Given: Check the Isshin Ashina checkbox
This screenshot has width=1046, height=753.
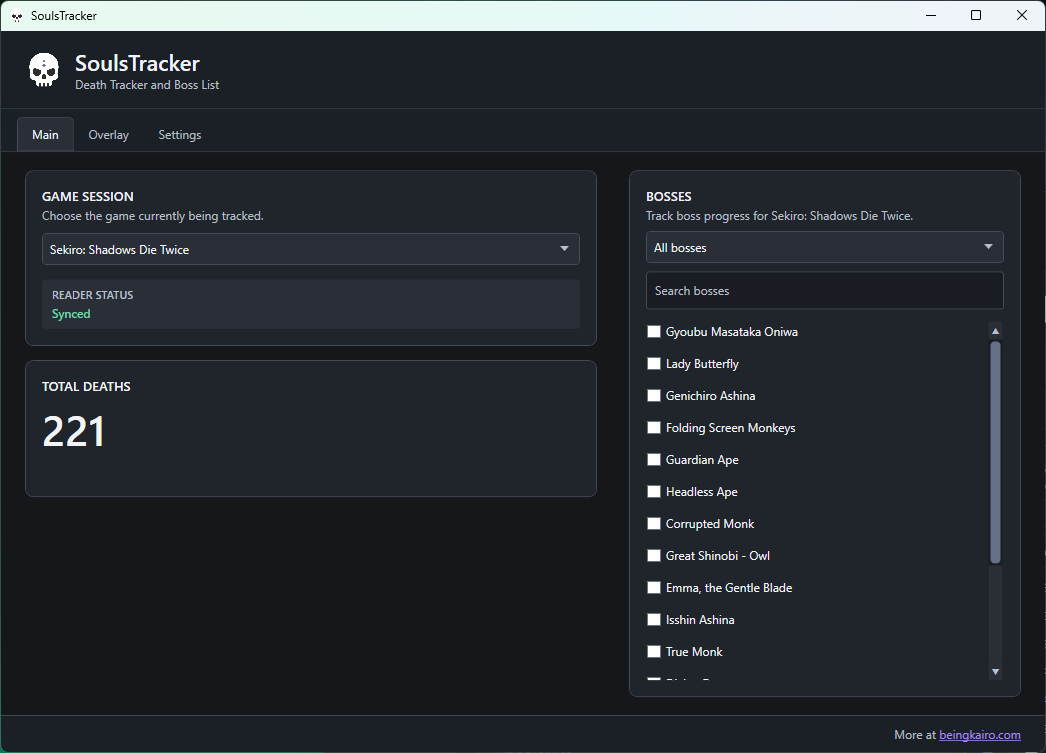Looking at the screenshot, I should click(654, 620).
